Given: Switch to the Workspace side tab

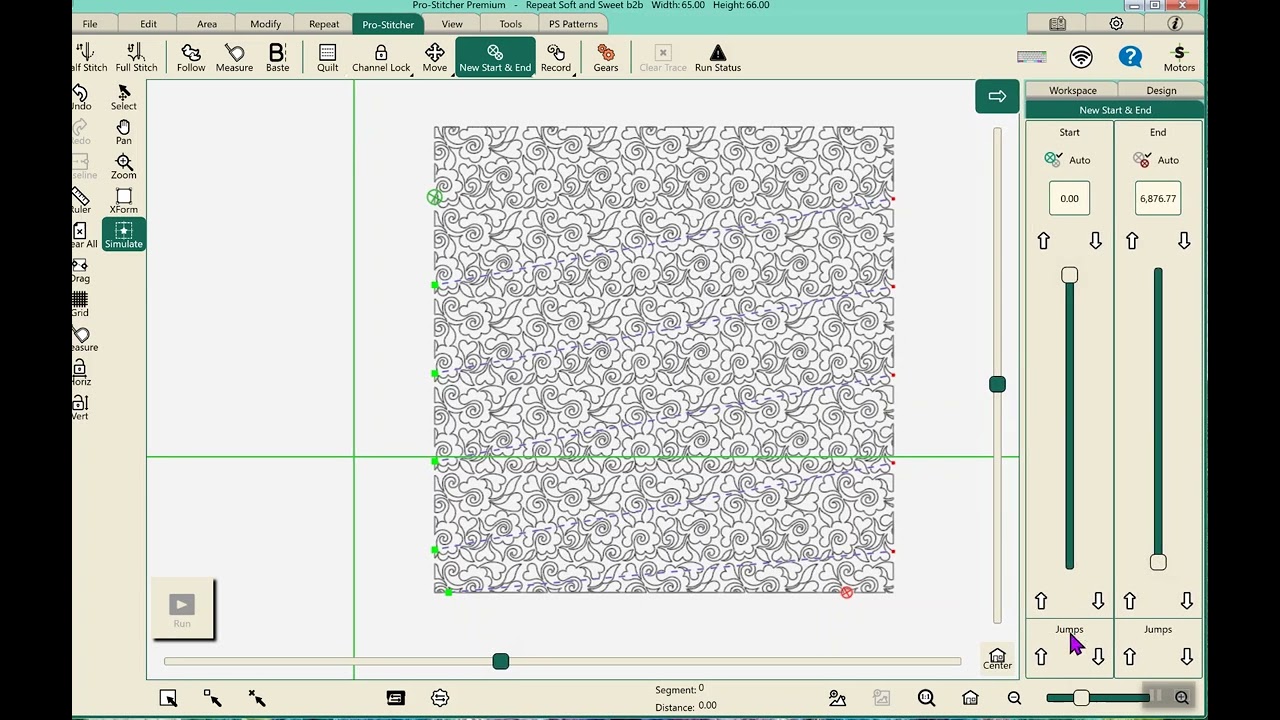Looking at the screenshot, I should (1072, 91).
